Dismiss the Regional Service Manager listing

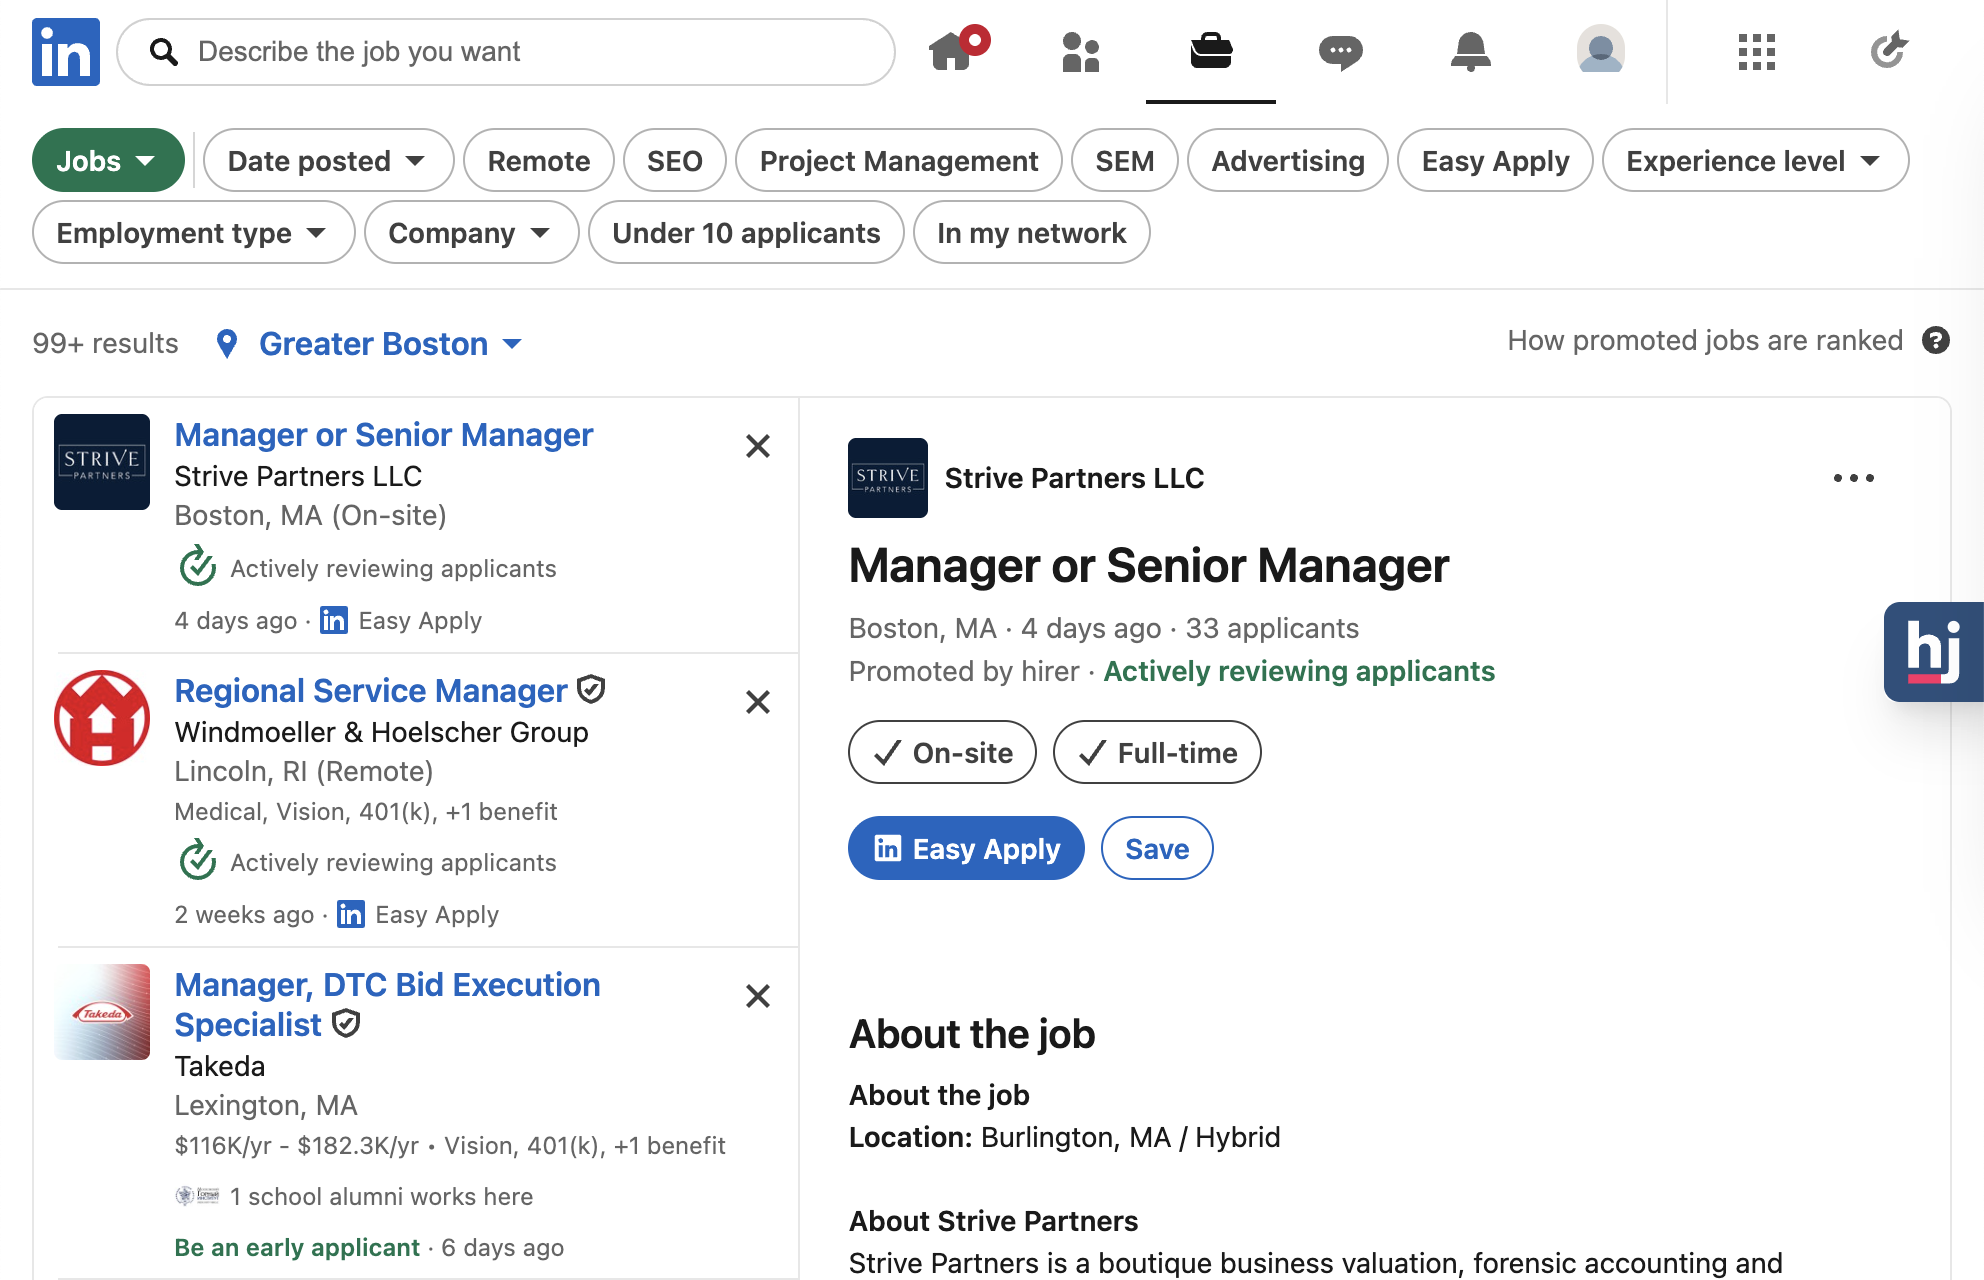(x=758, y=702)
